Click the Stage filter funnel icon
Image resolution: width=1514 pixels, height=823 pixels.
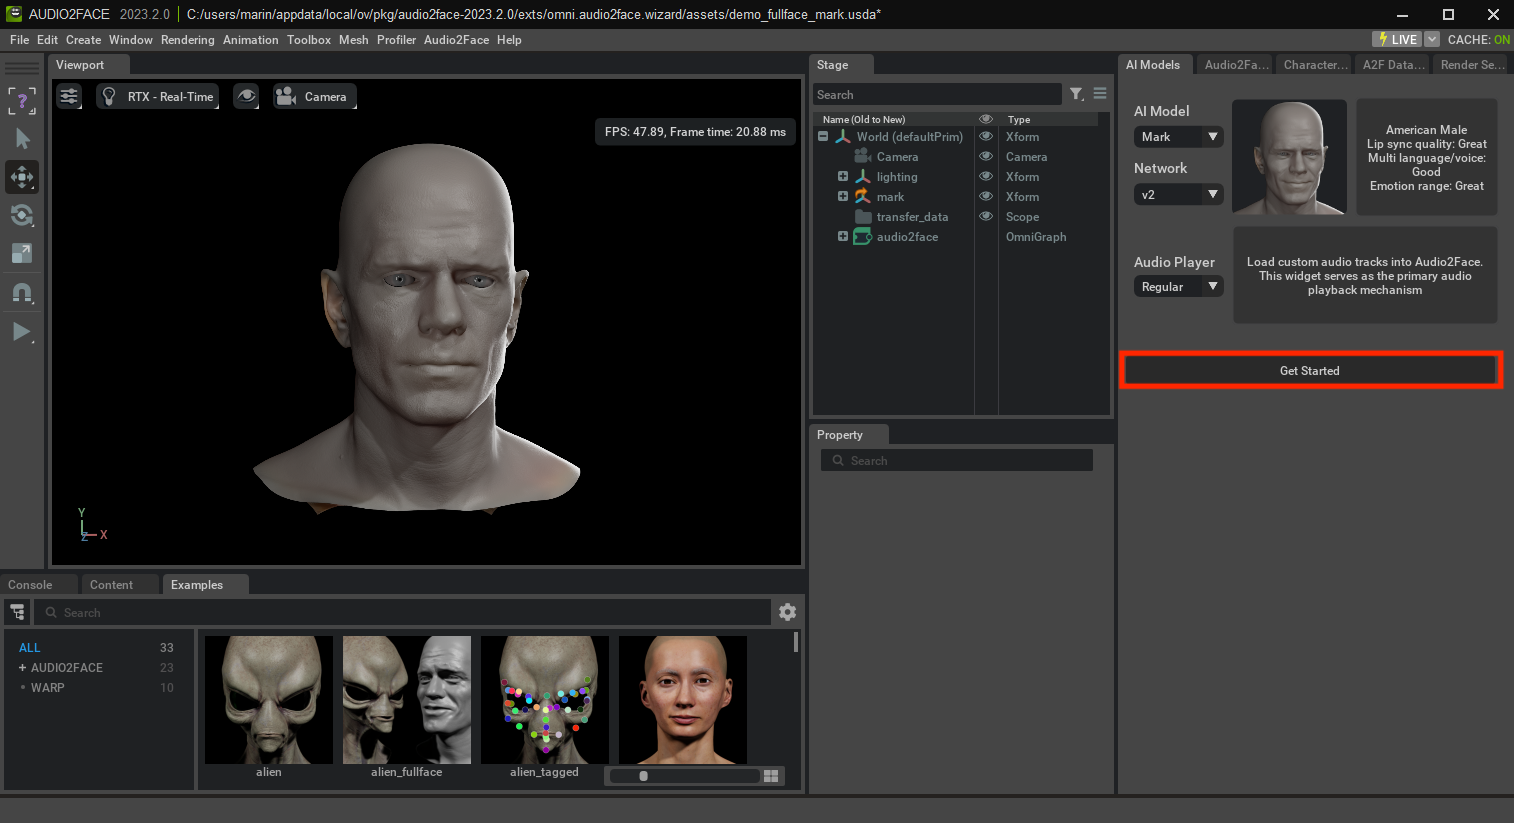point(1076,94)
